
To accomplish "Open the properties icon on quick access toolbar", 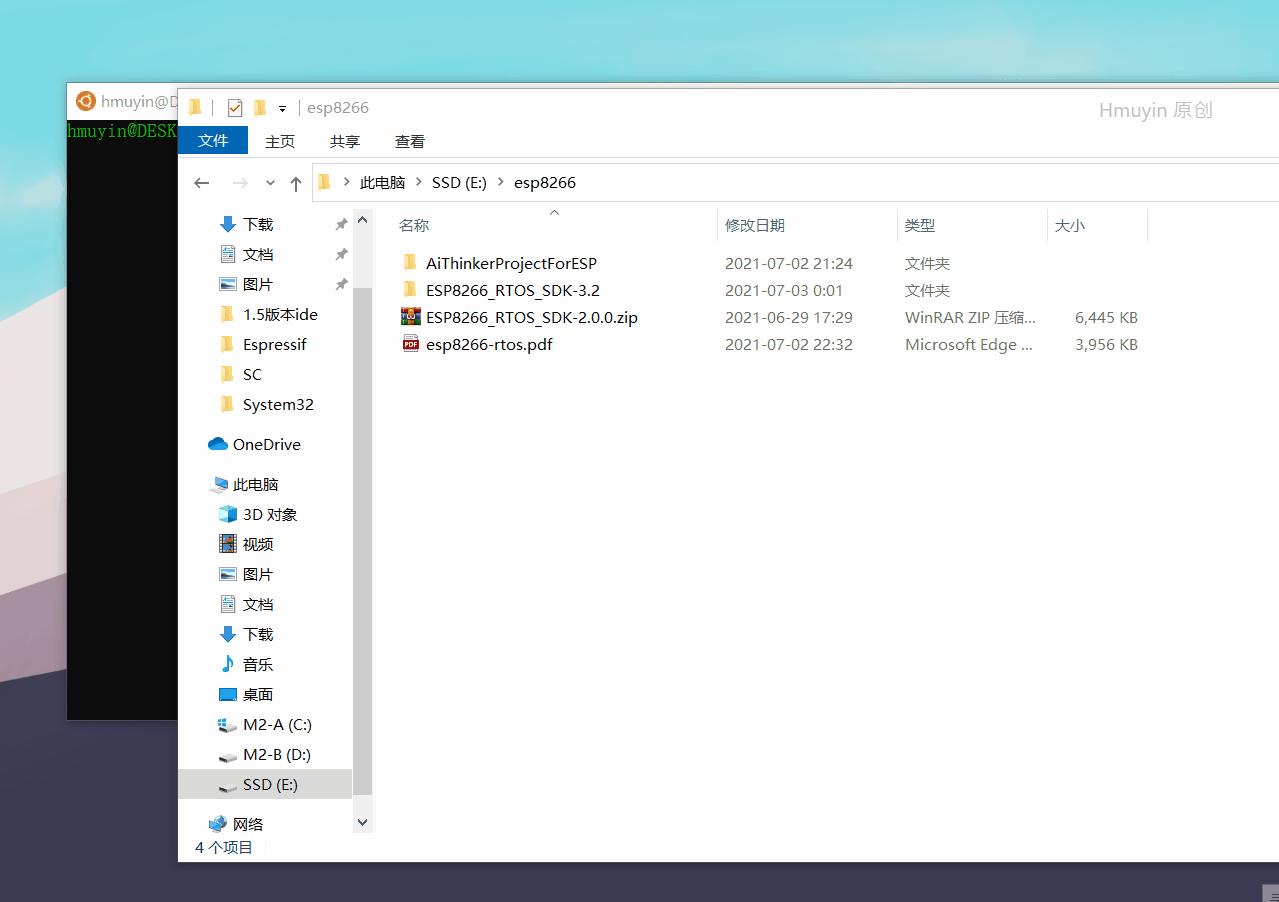I will pyautogui.click(x=234, y=107).
